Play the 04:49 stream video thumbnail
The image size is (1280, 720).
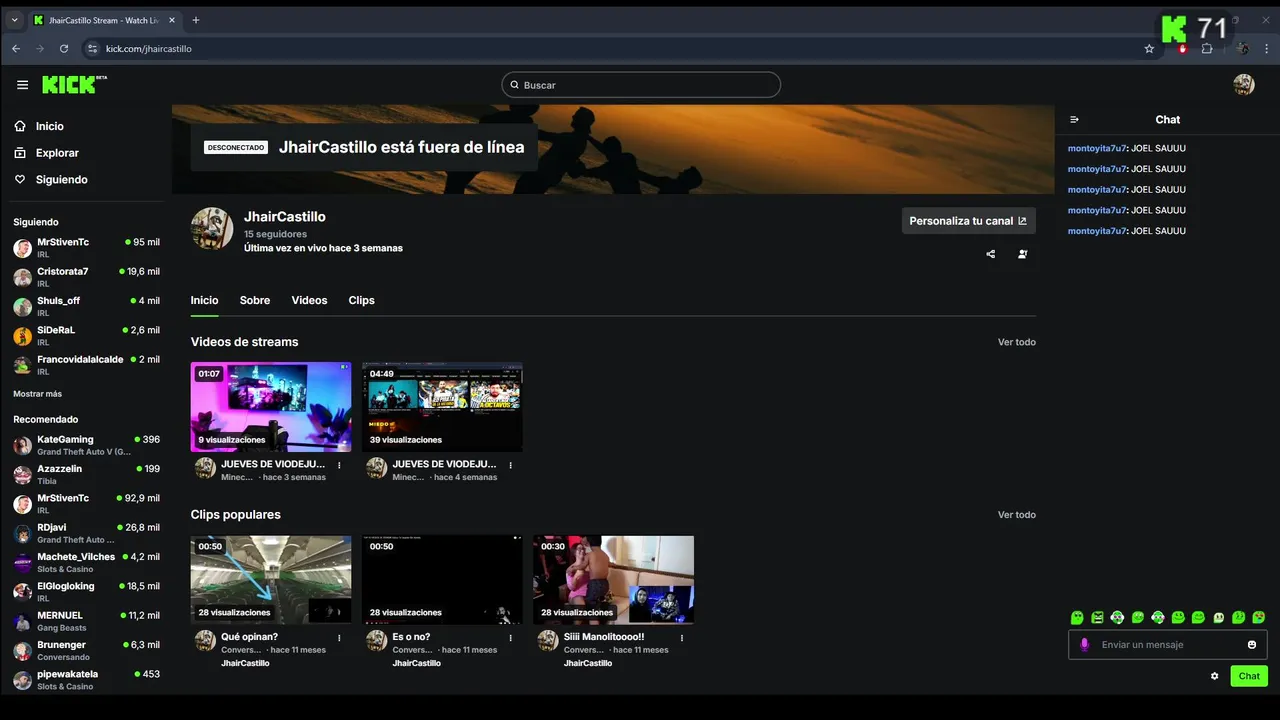tap(442, 407)
